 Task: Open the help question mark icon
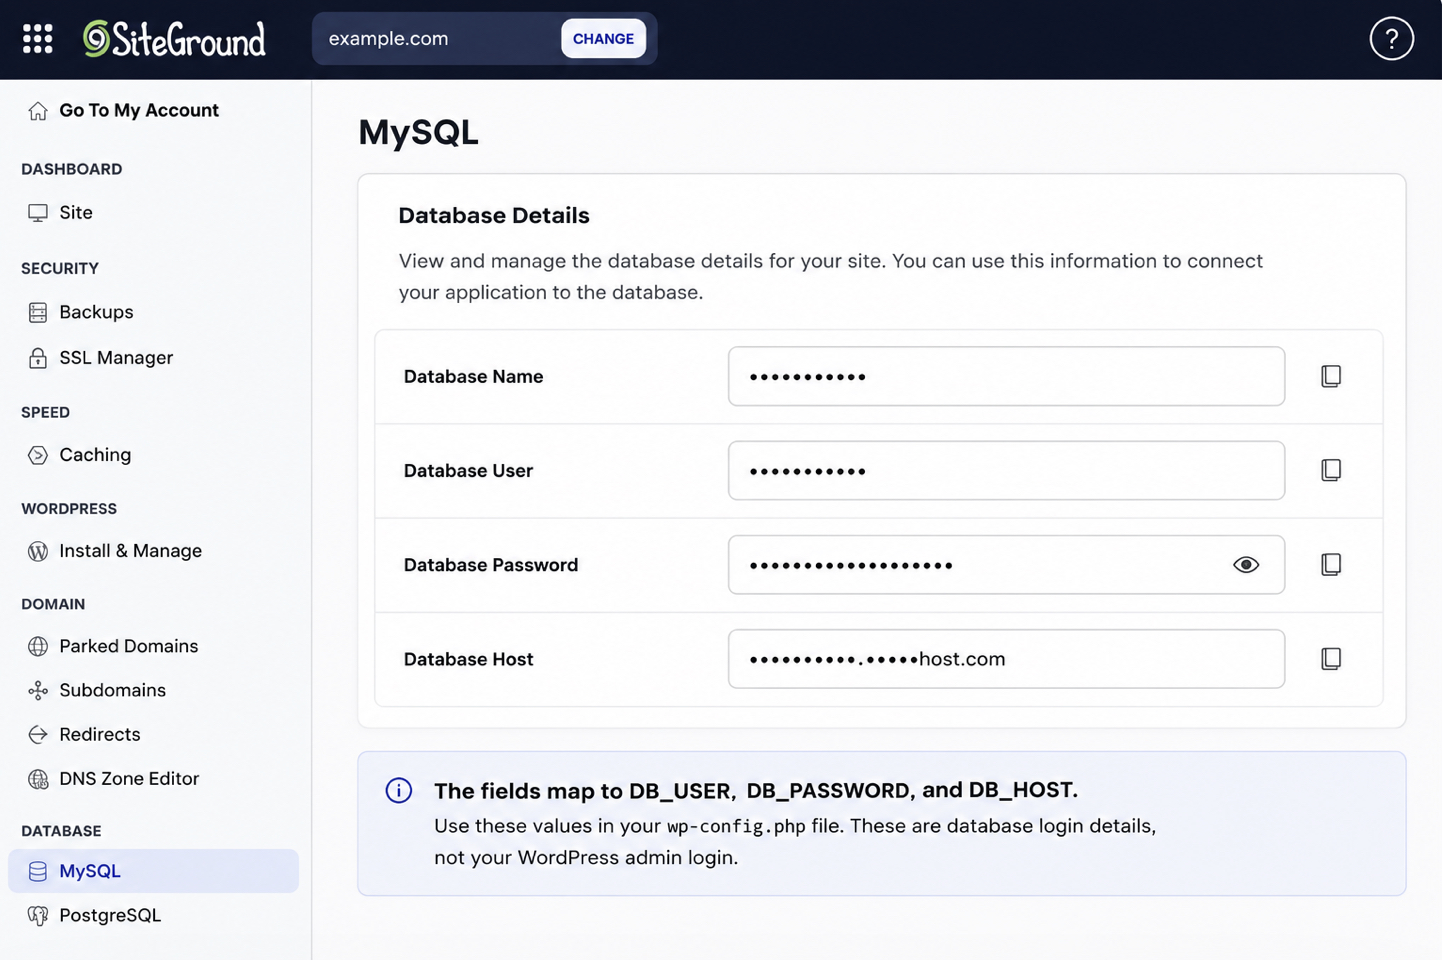(x=1391, y=39)
